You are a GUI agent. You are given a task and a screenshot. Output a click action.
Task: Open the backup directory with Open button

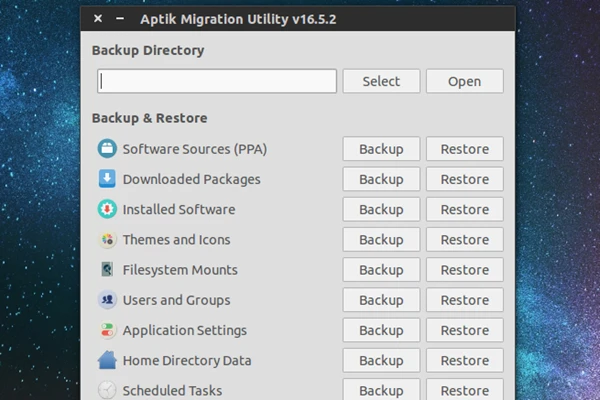[465, 81]
